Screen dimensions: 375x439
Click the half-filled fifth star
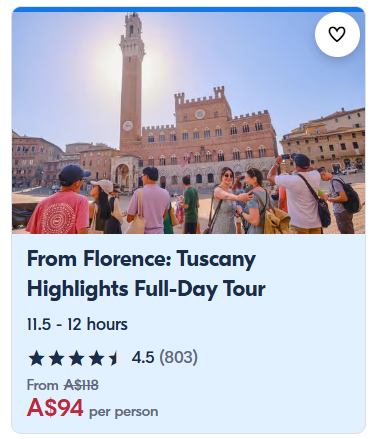116,358
